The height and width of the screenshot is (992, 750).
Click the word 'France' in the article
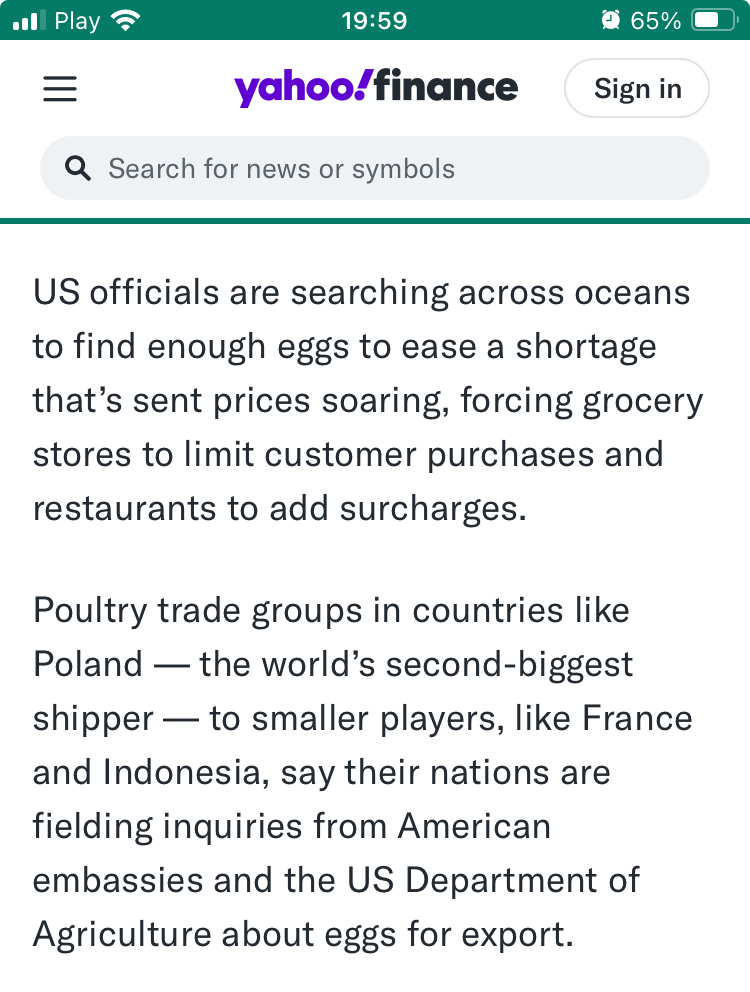pyautogui.click(x=636, y=719)
